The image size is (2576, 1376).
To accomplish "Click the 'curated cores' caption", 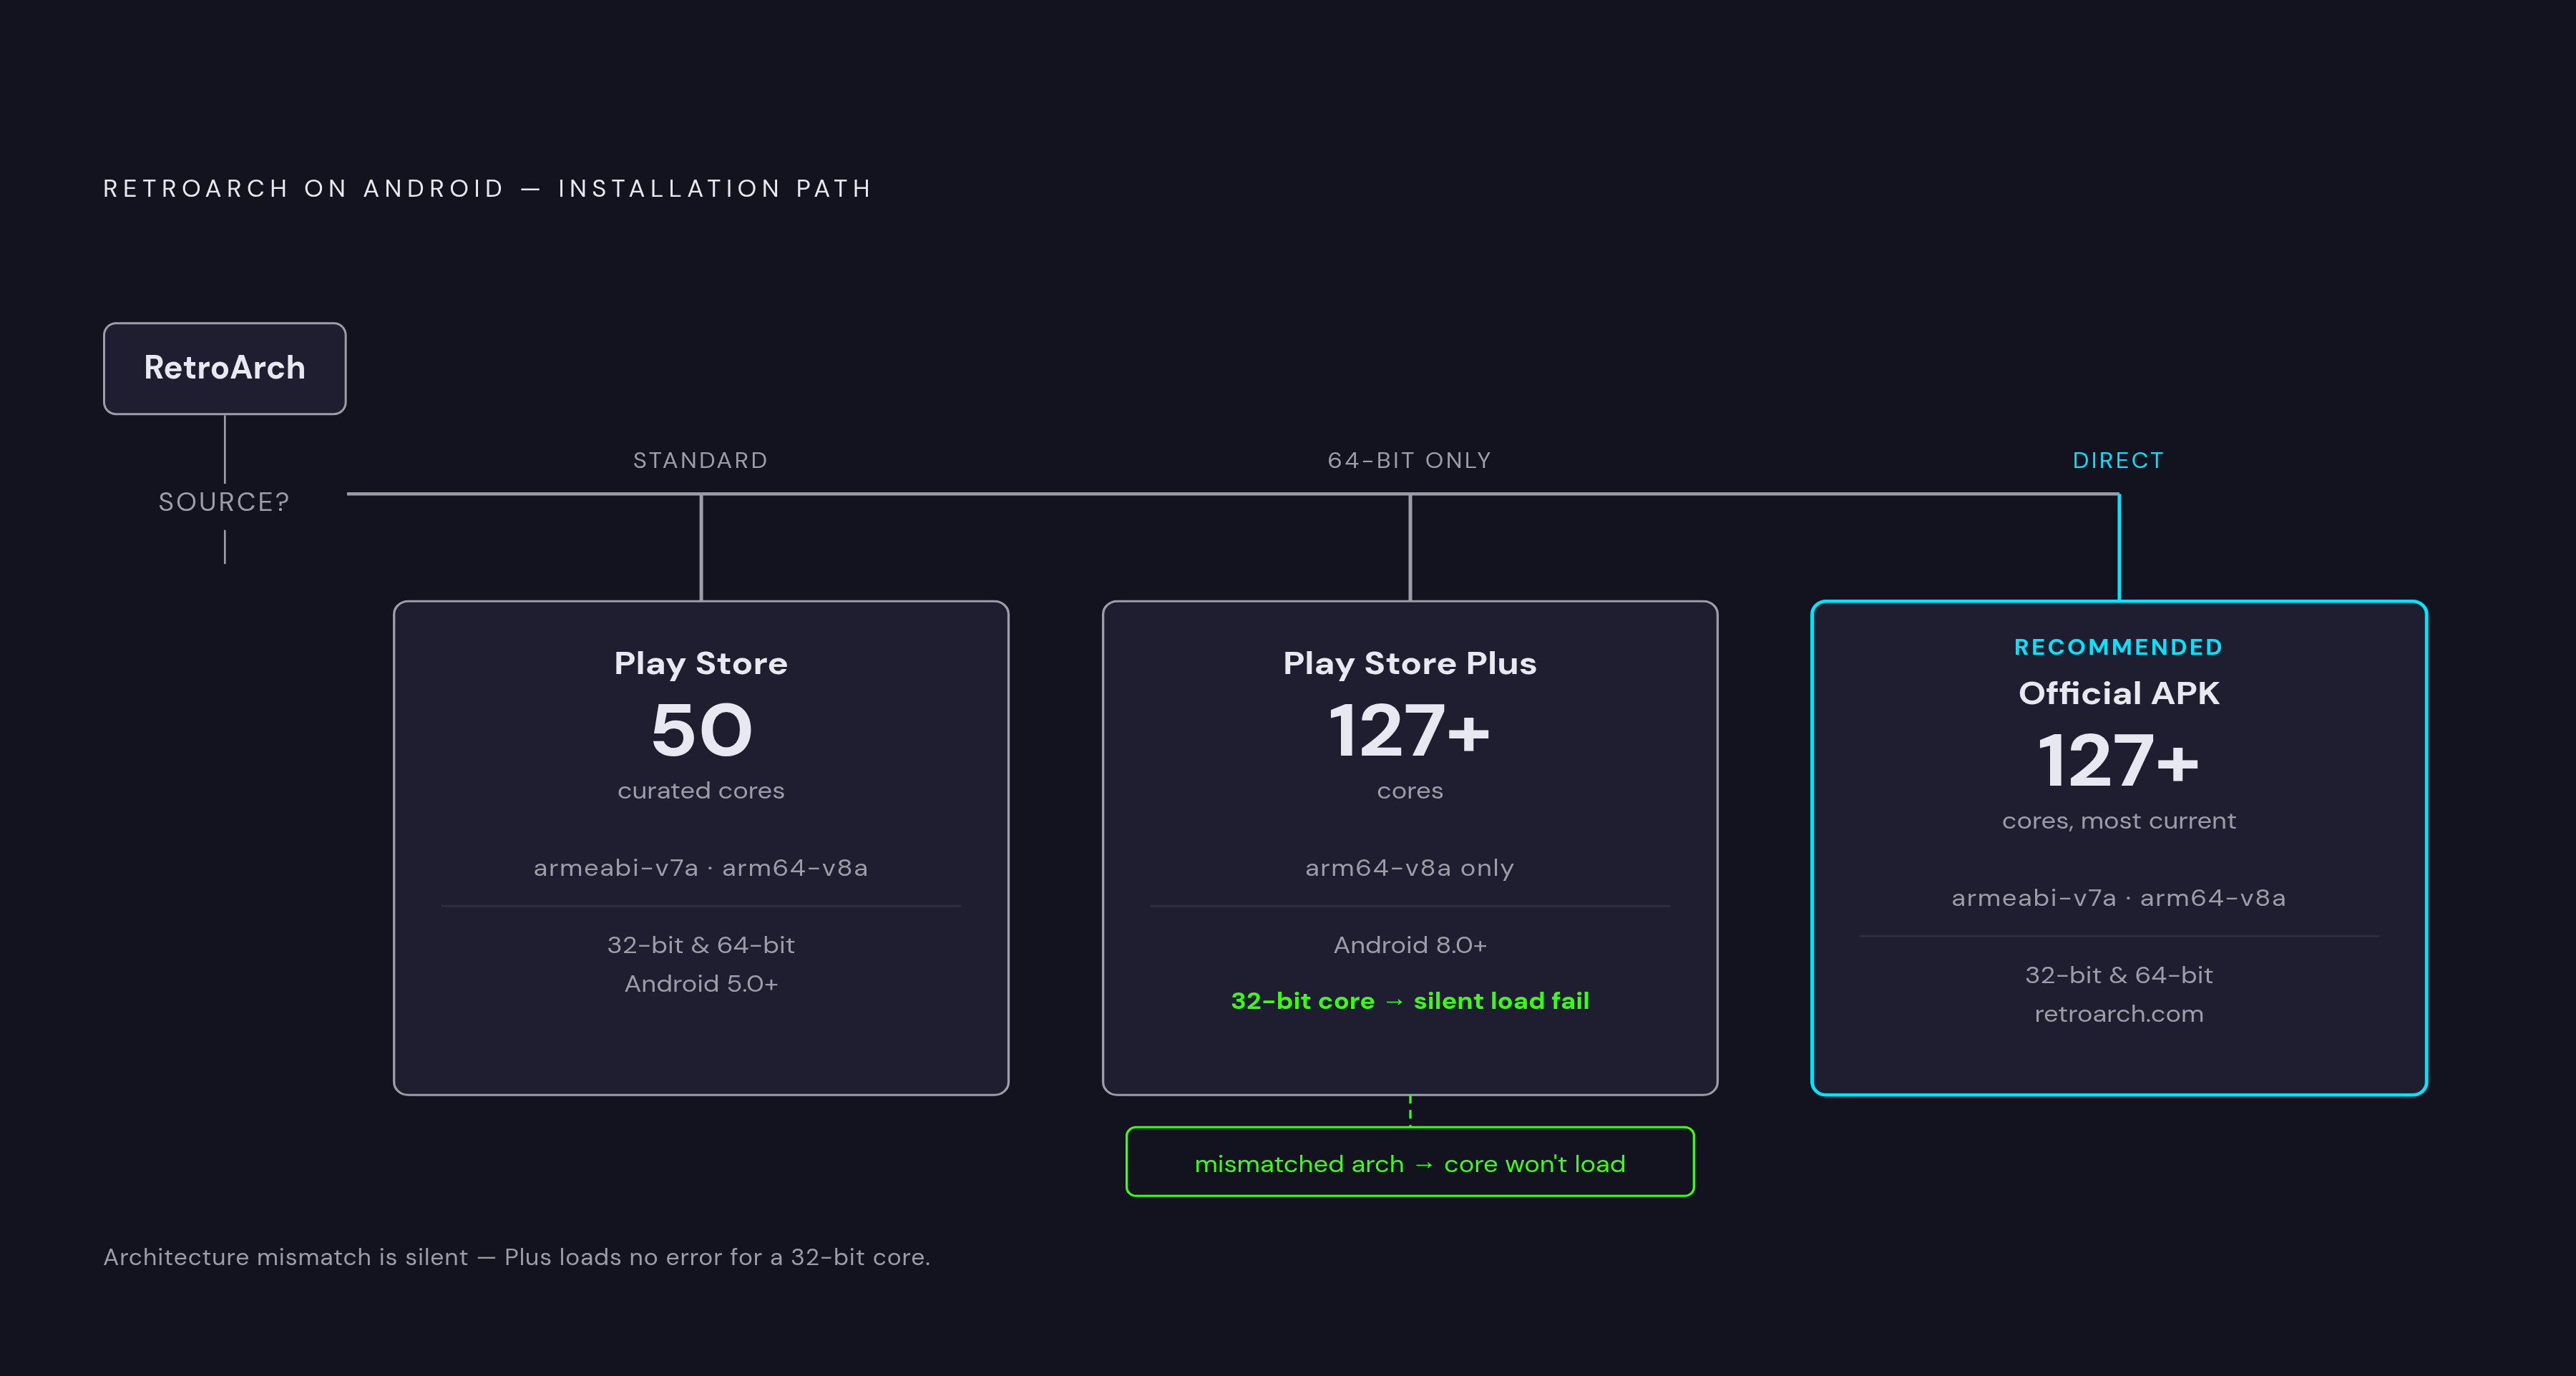I will [x=701, y=790].
